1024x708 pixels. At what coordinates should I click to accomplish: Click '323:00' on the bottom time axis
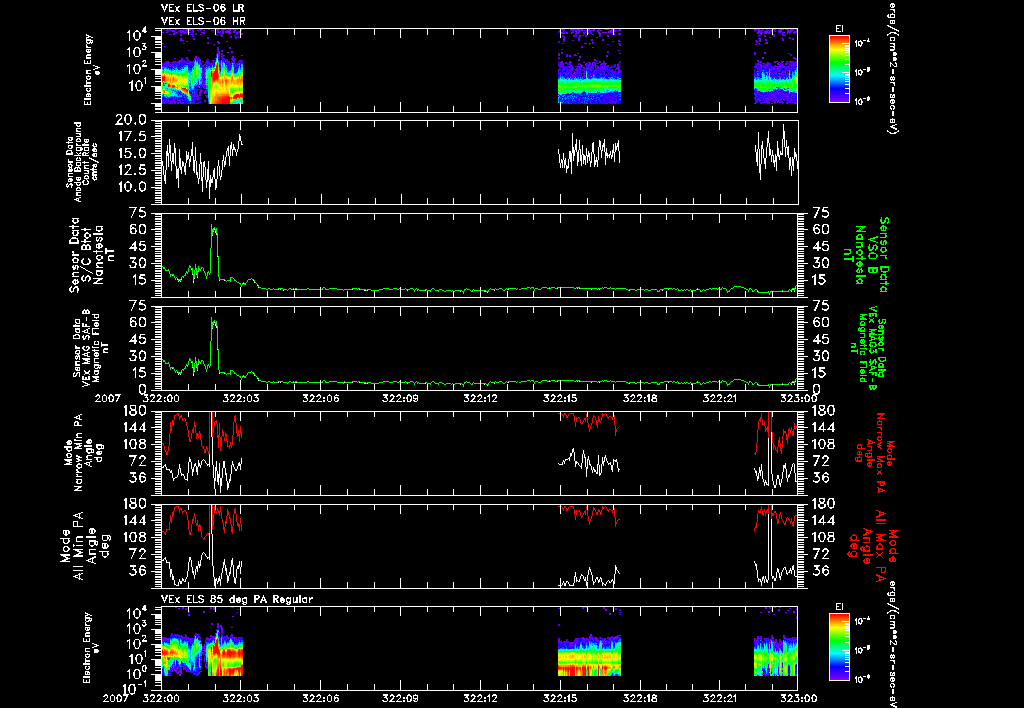799,698
